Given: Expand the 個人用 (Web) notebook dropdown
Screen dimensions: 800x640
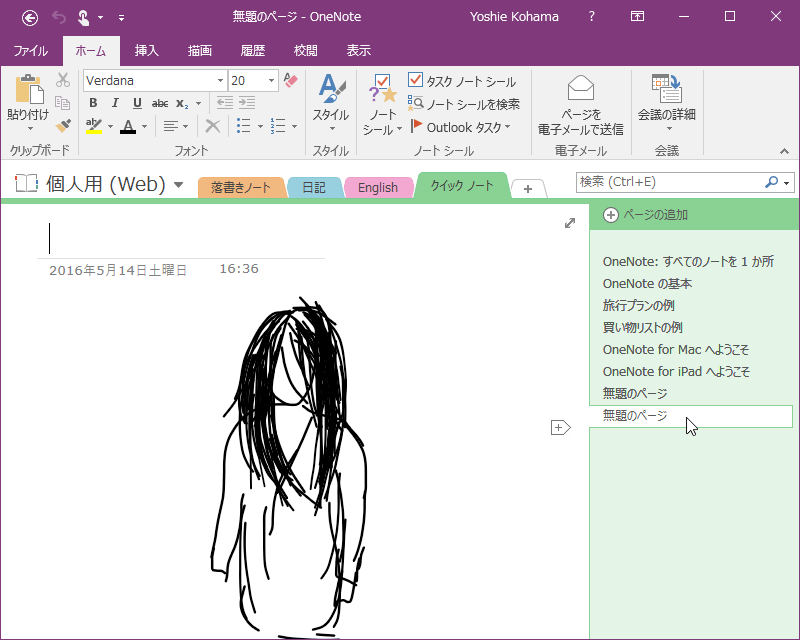Looking at the screenshot, I should click(178, 184).
